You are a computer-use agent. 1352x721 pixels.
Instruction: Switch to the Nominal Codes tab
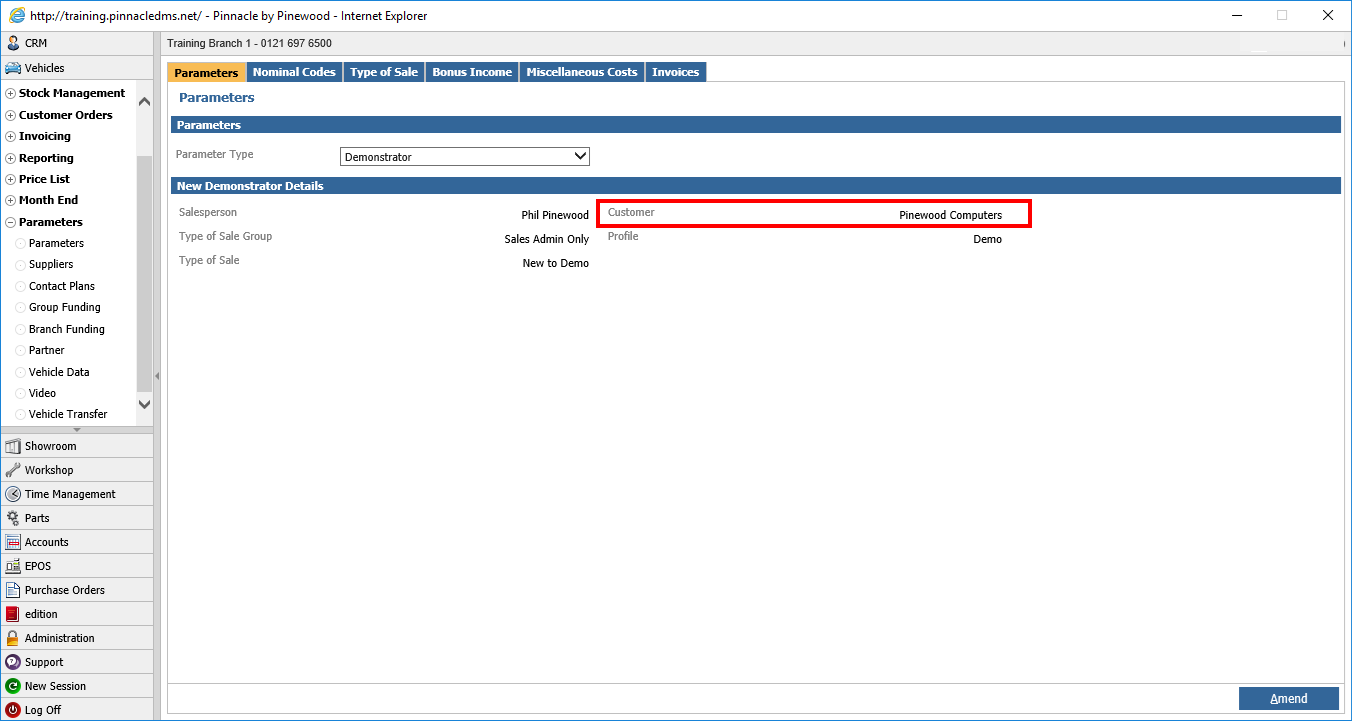294,71
